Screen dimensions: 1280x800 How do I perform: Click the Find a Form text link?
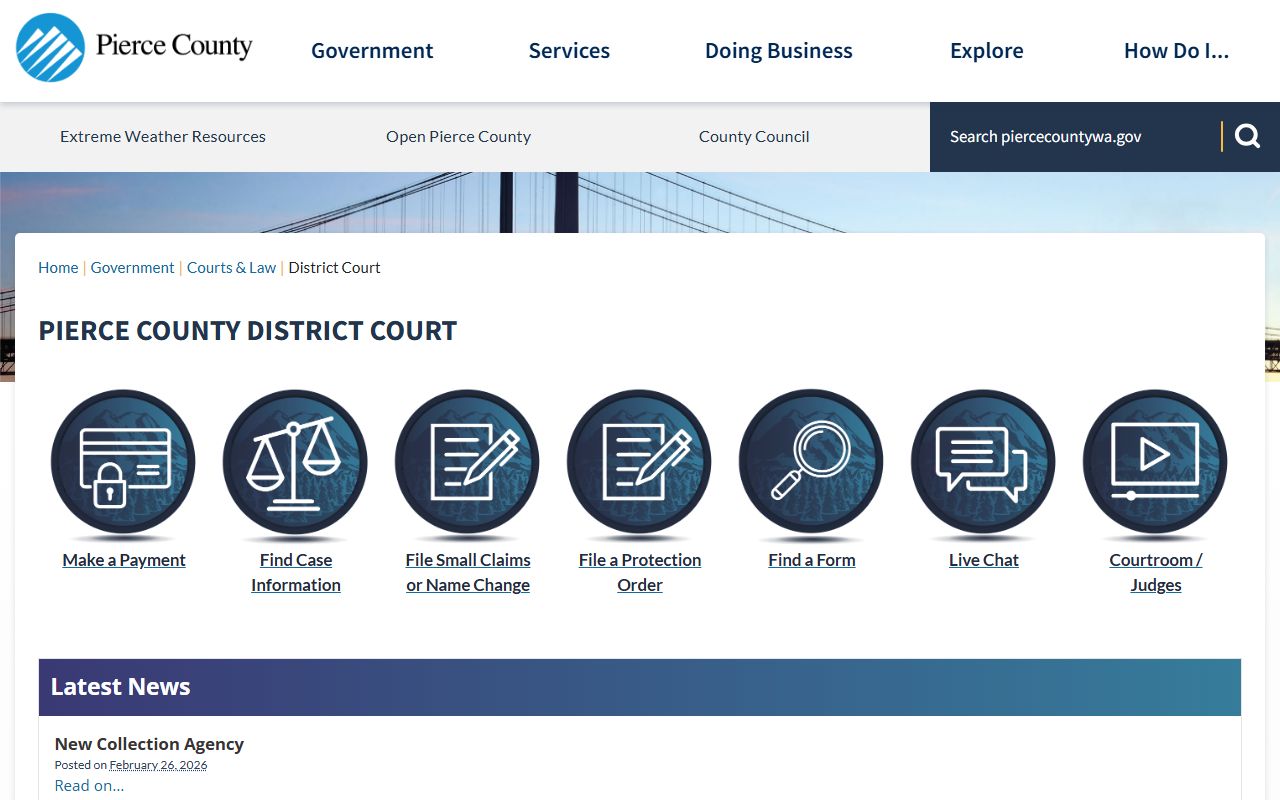[812, 560]
